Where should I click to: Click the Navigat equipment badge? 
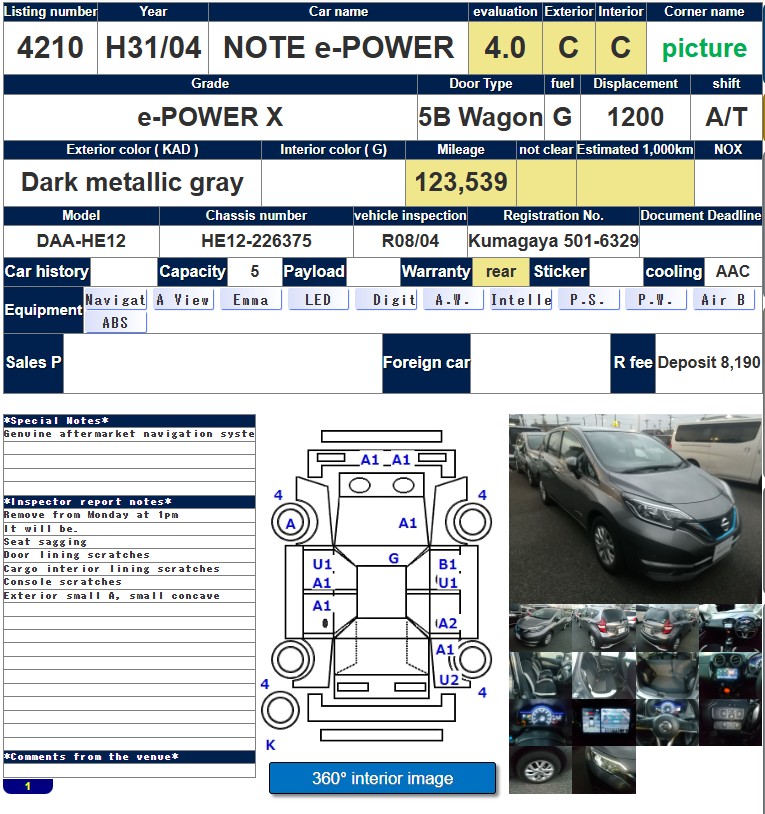pyautogui.click(x=115, y=300)
